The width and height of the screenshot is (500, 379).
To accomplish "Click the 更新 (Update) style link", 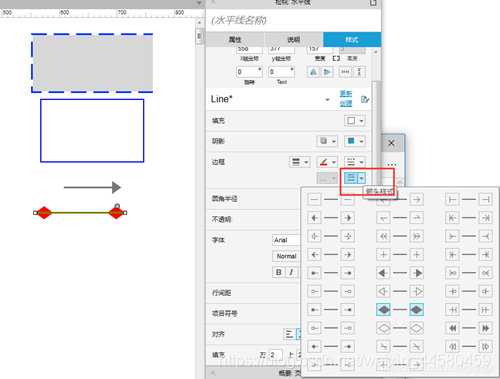I will pyautogui.click(x=346, y=94).
